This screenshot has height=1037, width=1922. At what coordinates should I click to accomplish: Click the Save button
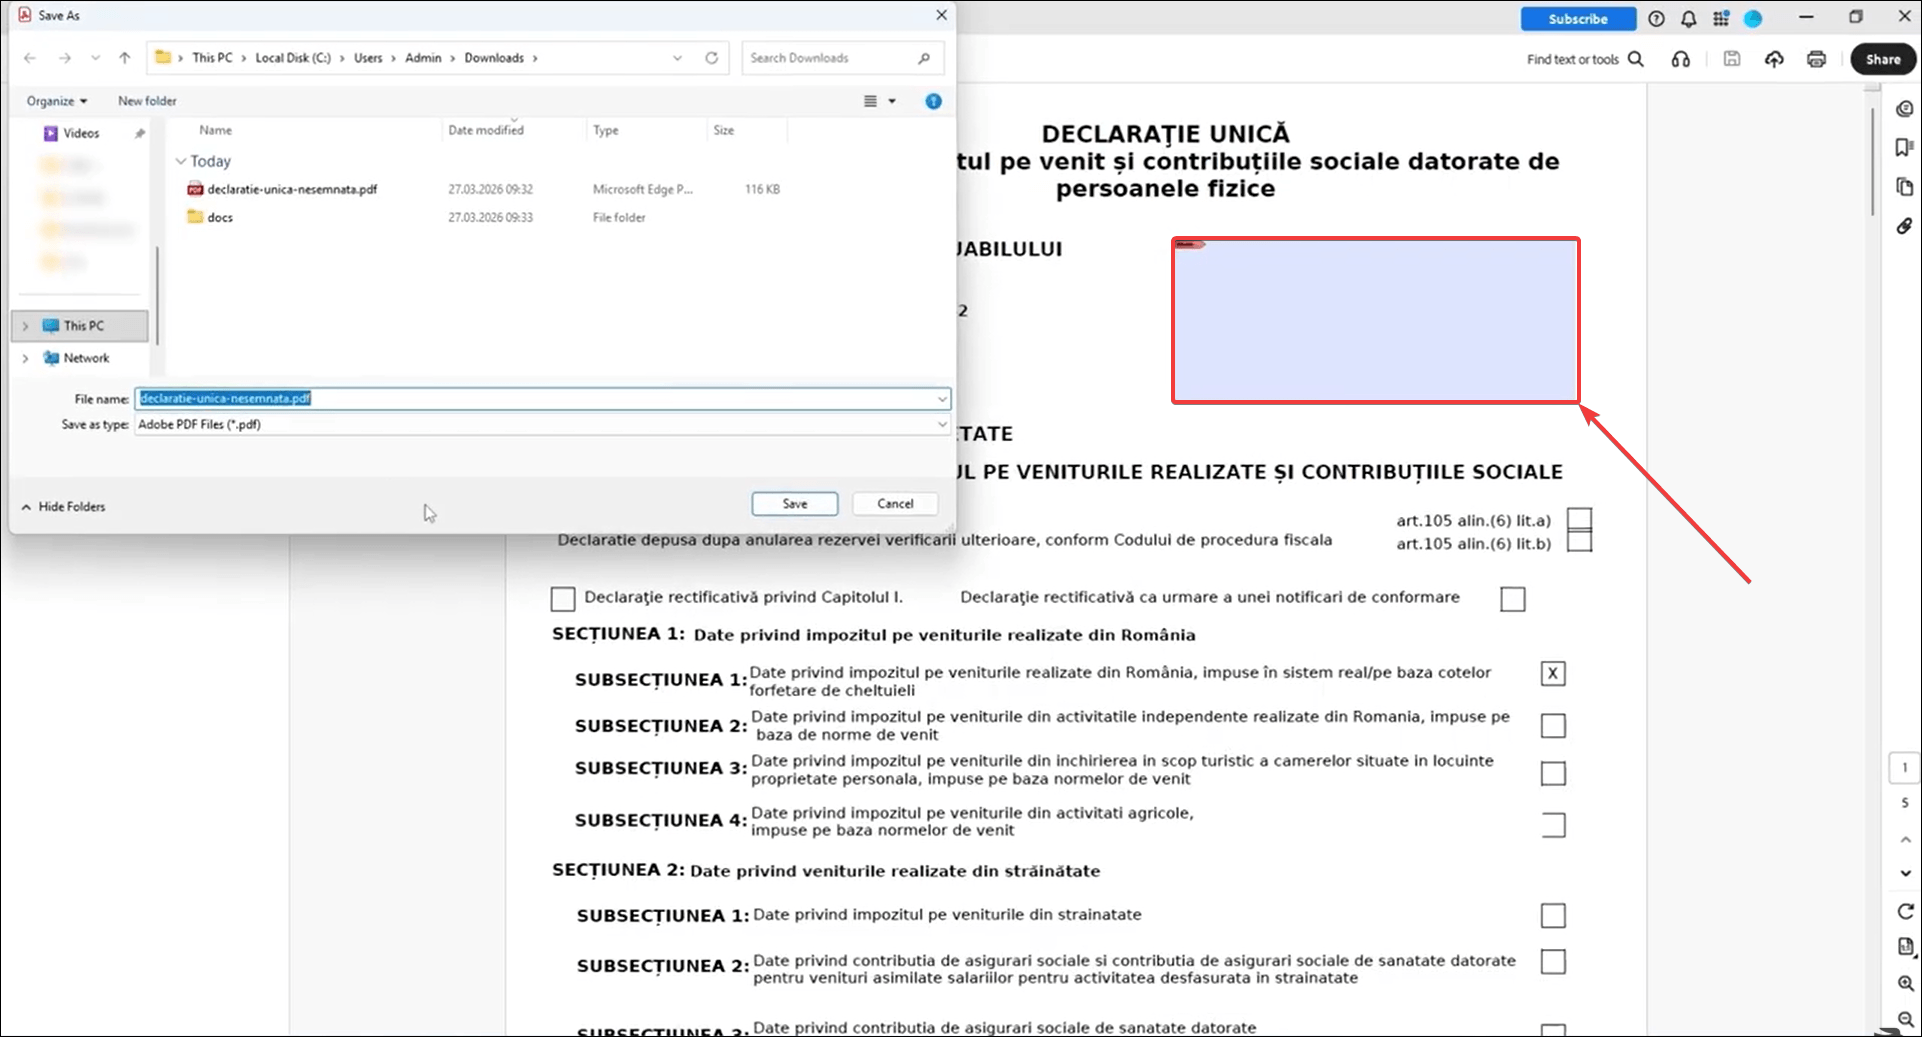[794, 504]
